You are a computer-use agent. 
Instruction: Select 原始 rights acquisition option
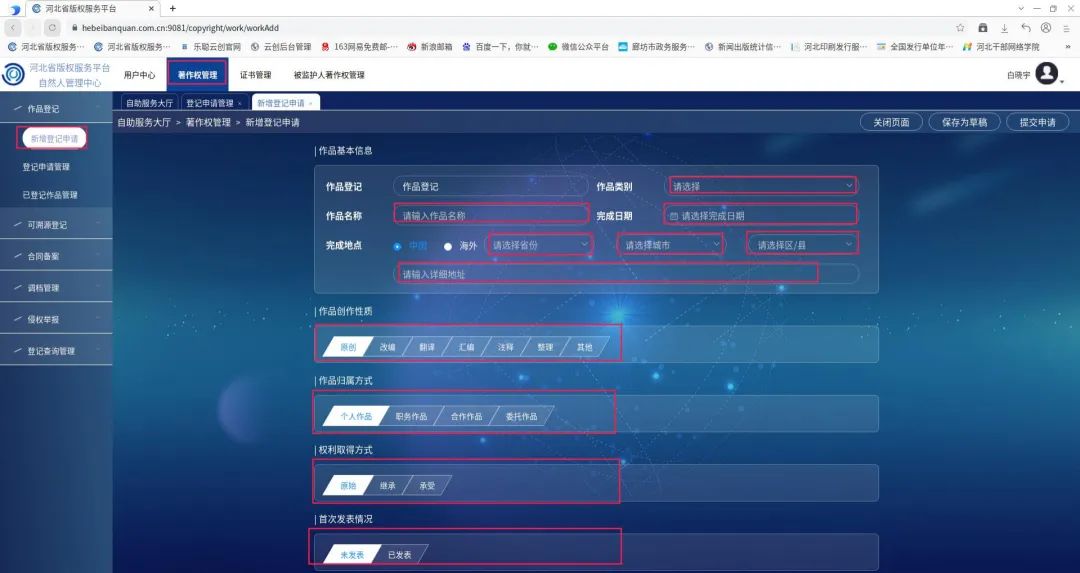coord(348,486)
